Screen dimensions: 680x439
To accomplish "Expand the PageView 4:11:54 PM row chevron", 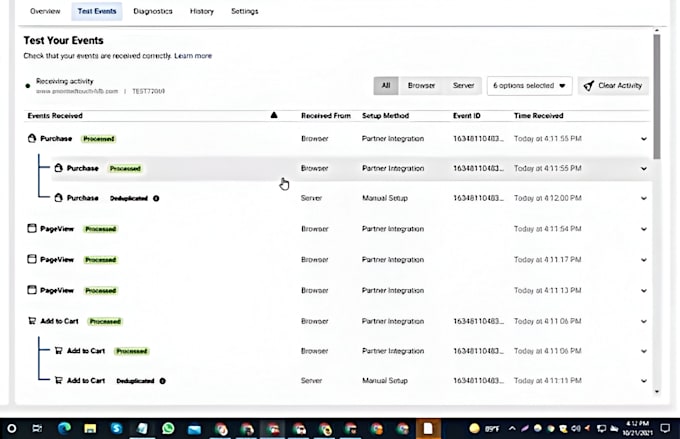I will pyautogui.click(x=644, y=229).
